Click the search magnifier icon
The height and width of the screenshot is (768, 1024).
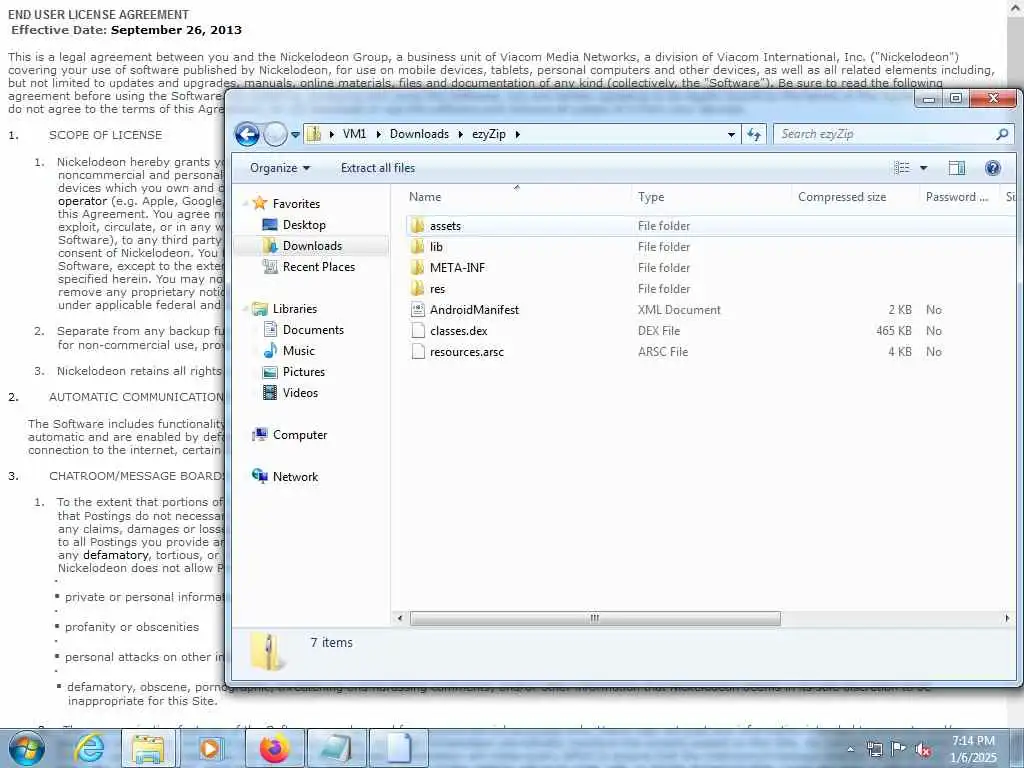click(1002, 134)
